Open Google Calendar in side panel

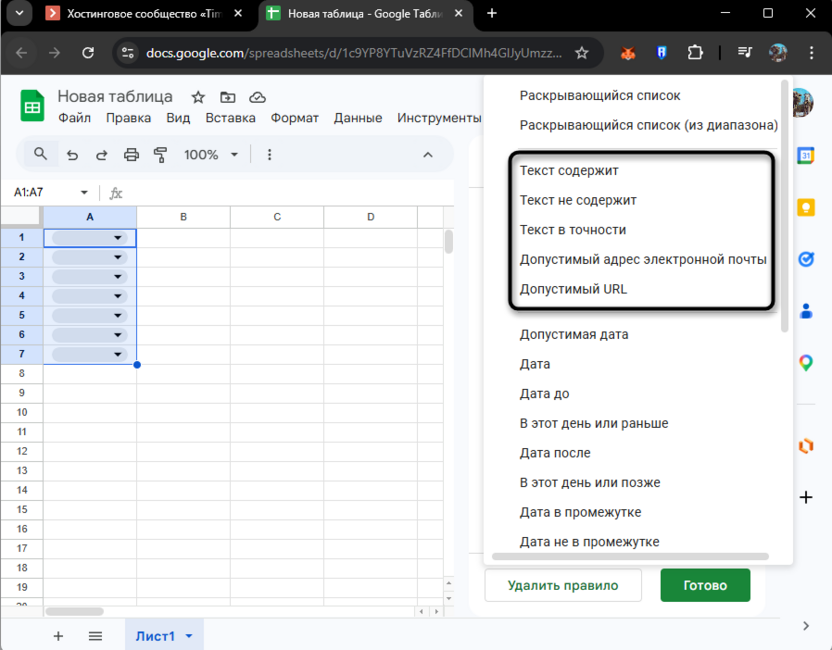[x=806, y=156]
